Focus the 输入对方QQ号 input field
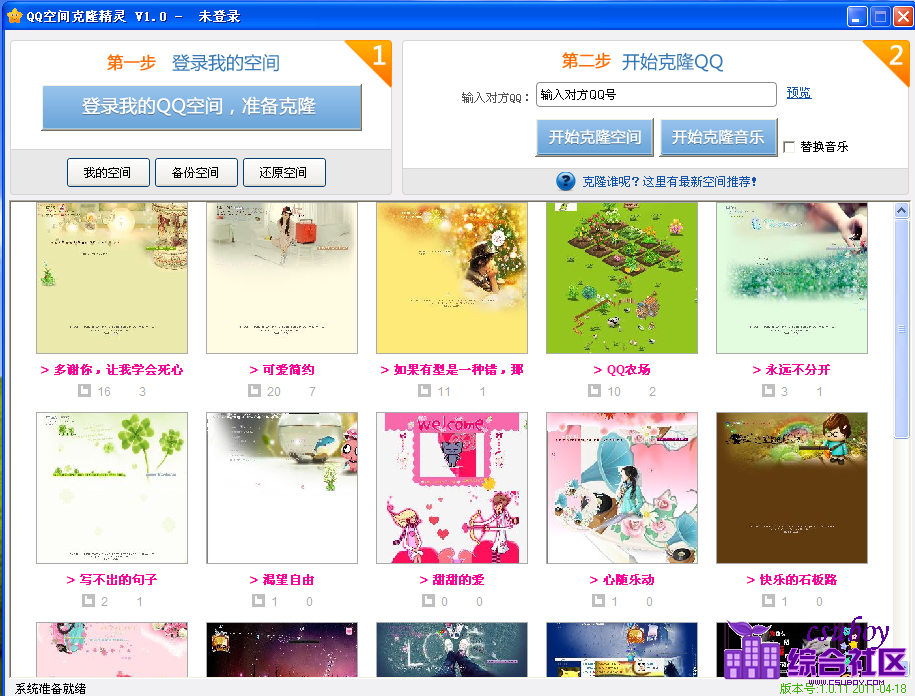The width and height of the screenshot is (915, 696). (x=656, y=95)
